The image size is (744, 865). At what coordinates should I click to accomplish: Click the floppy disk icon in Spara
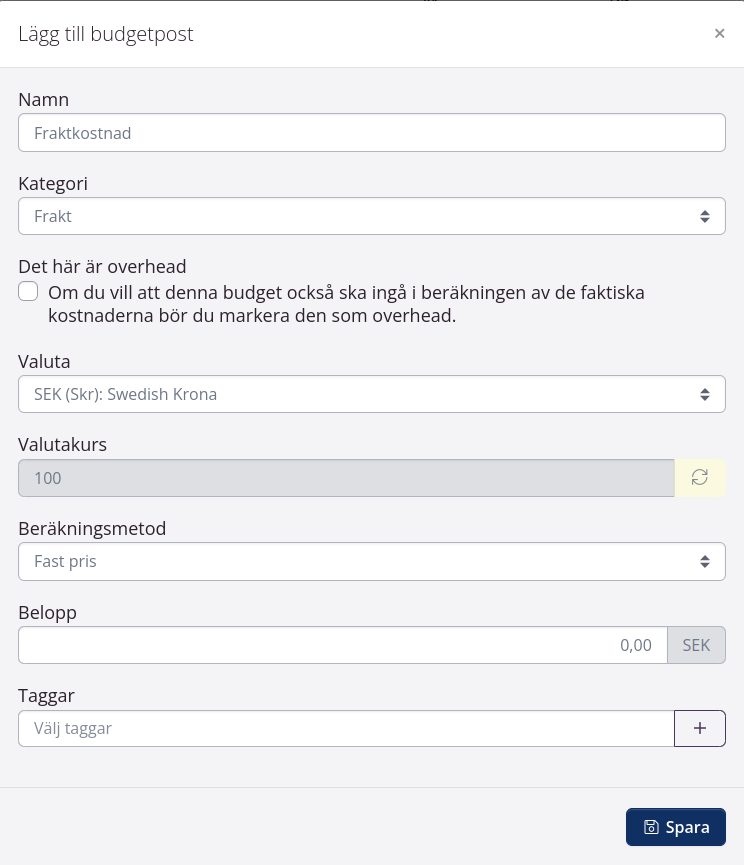point(652,827)
